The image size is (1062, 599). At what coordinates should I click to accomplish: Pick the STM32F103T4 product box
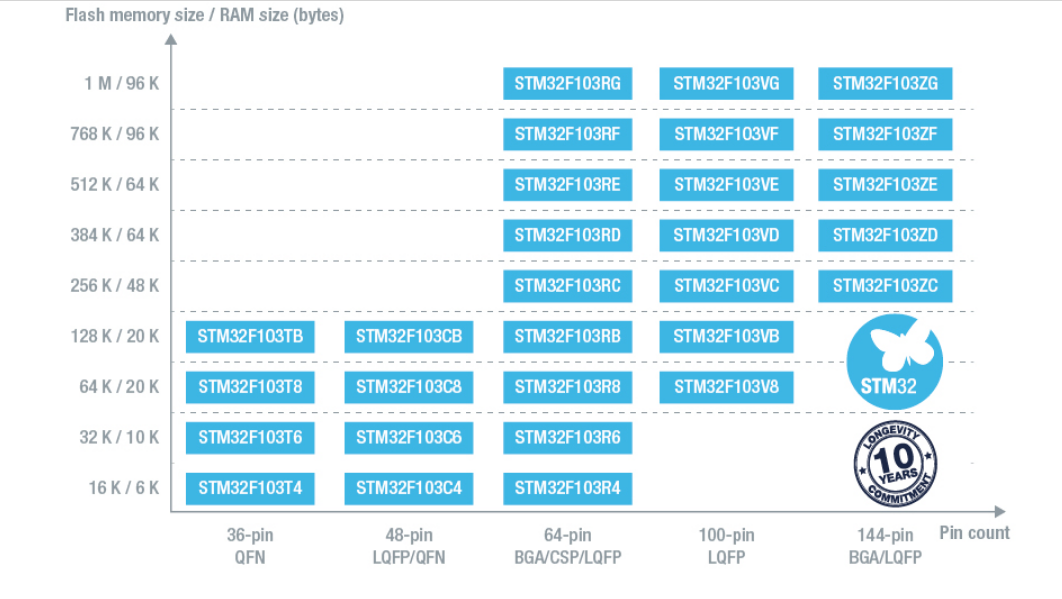pos(250,488)
